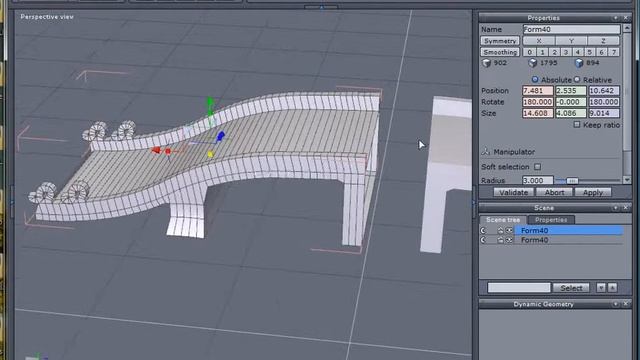Click the moon icon on unselected Form40 row

[484, 240]
